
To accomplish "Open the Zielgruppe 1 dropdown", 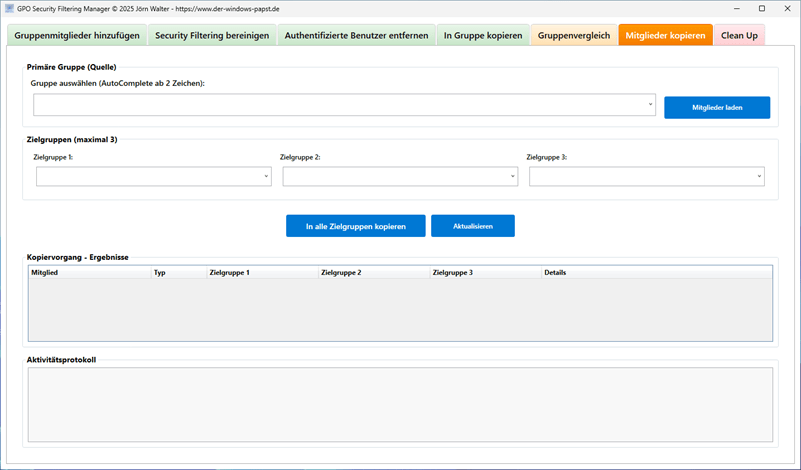I will [266, 176].
